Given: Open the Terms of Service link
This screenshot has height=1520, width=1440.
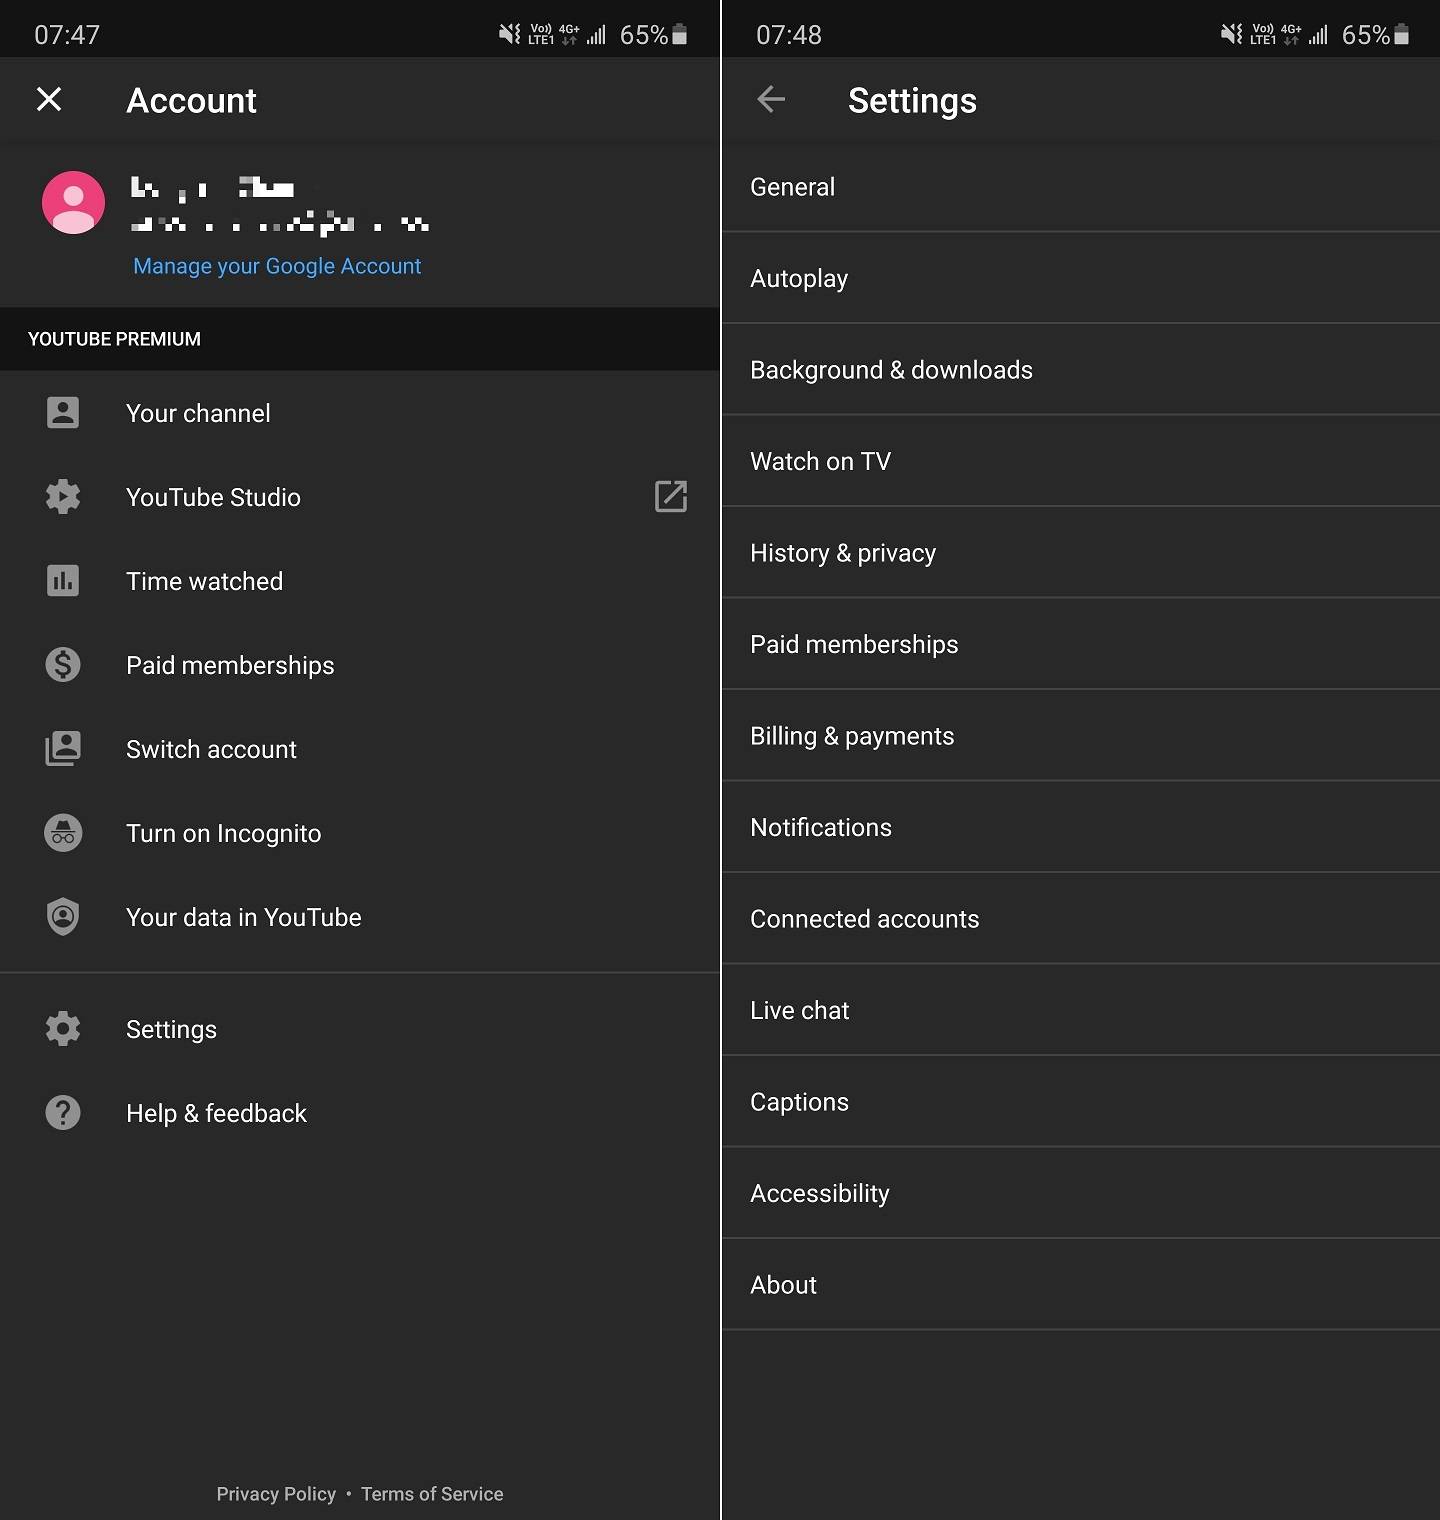Looking at the screenshot, I should pos(432,1494).
